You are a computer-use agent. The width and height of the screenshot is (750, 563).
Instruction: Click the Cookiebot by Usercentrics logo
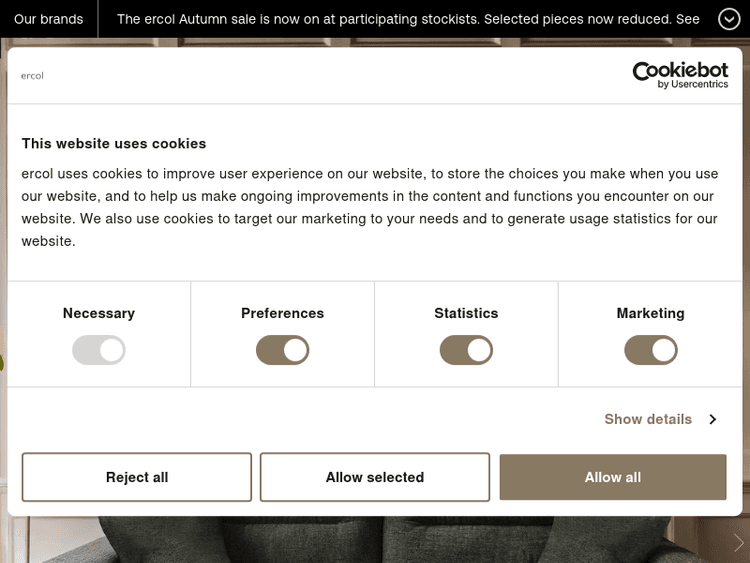tap(679, 75)
